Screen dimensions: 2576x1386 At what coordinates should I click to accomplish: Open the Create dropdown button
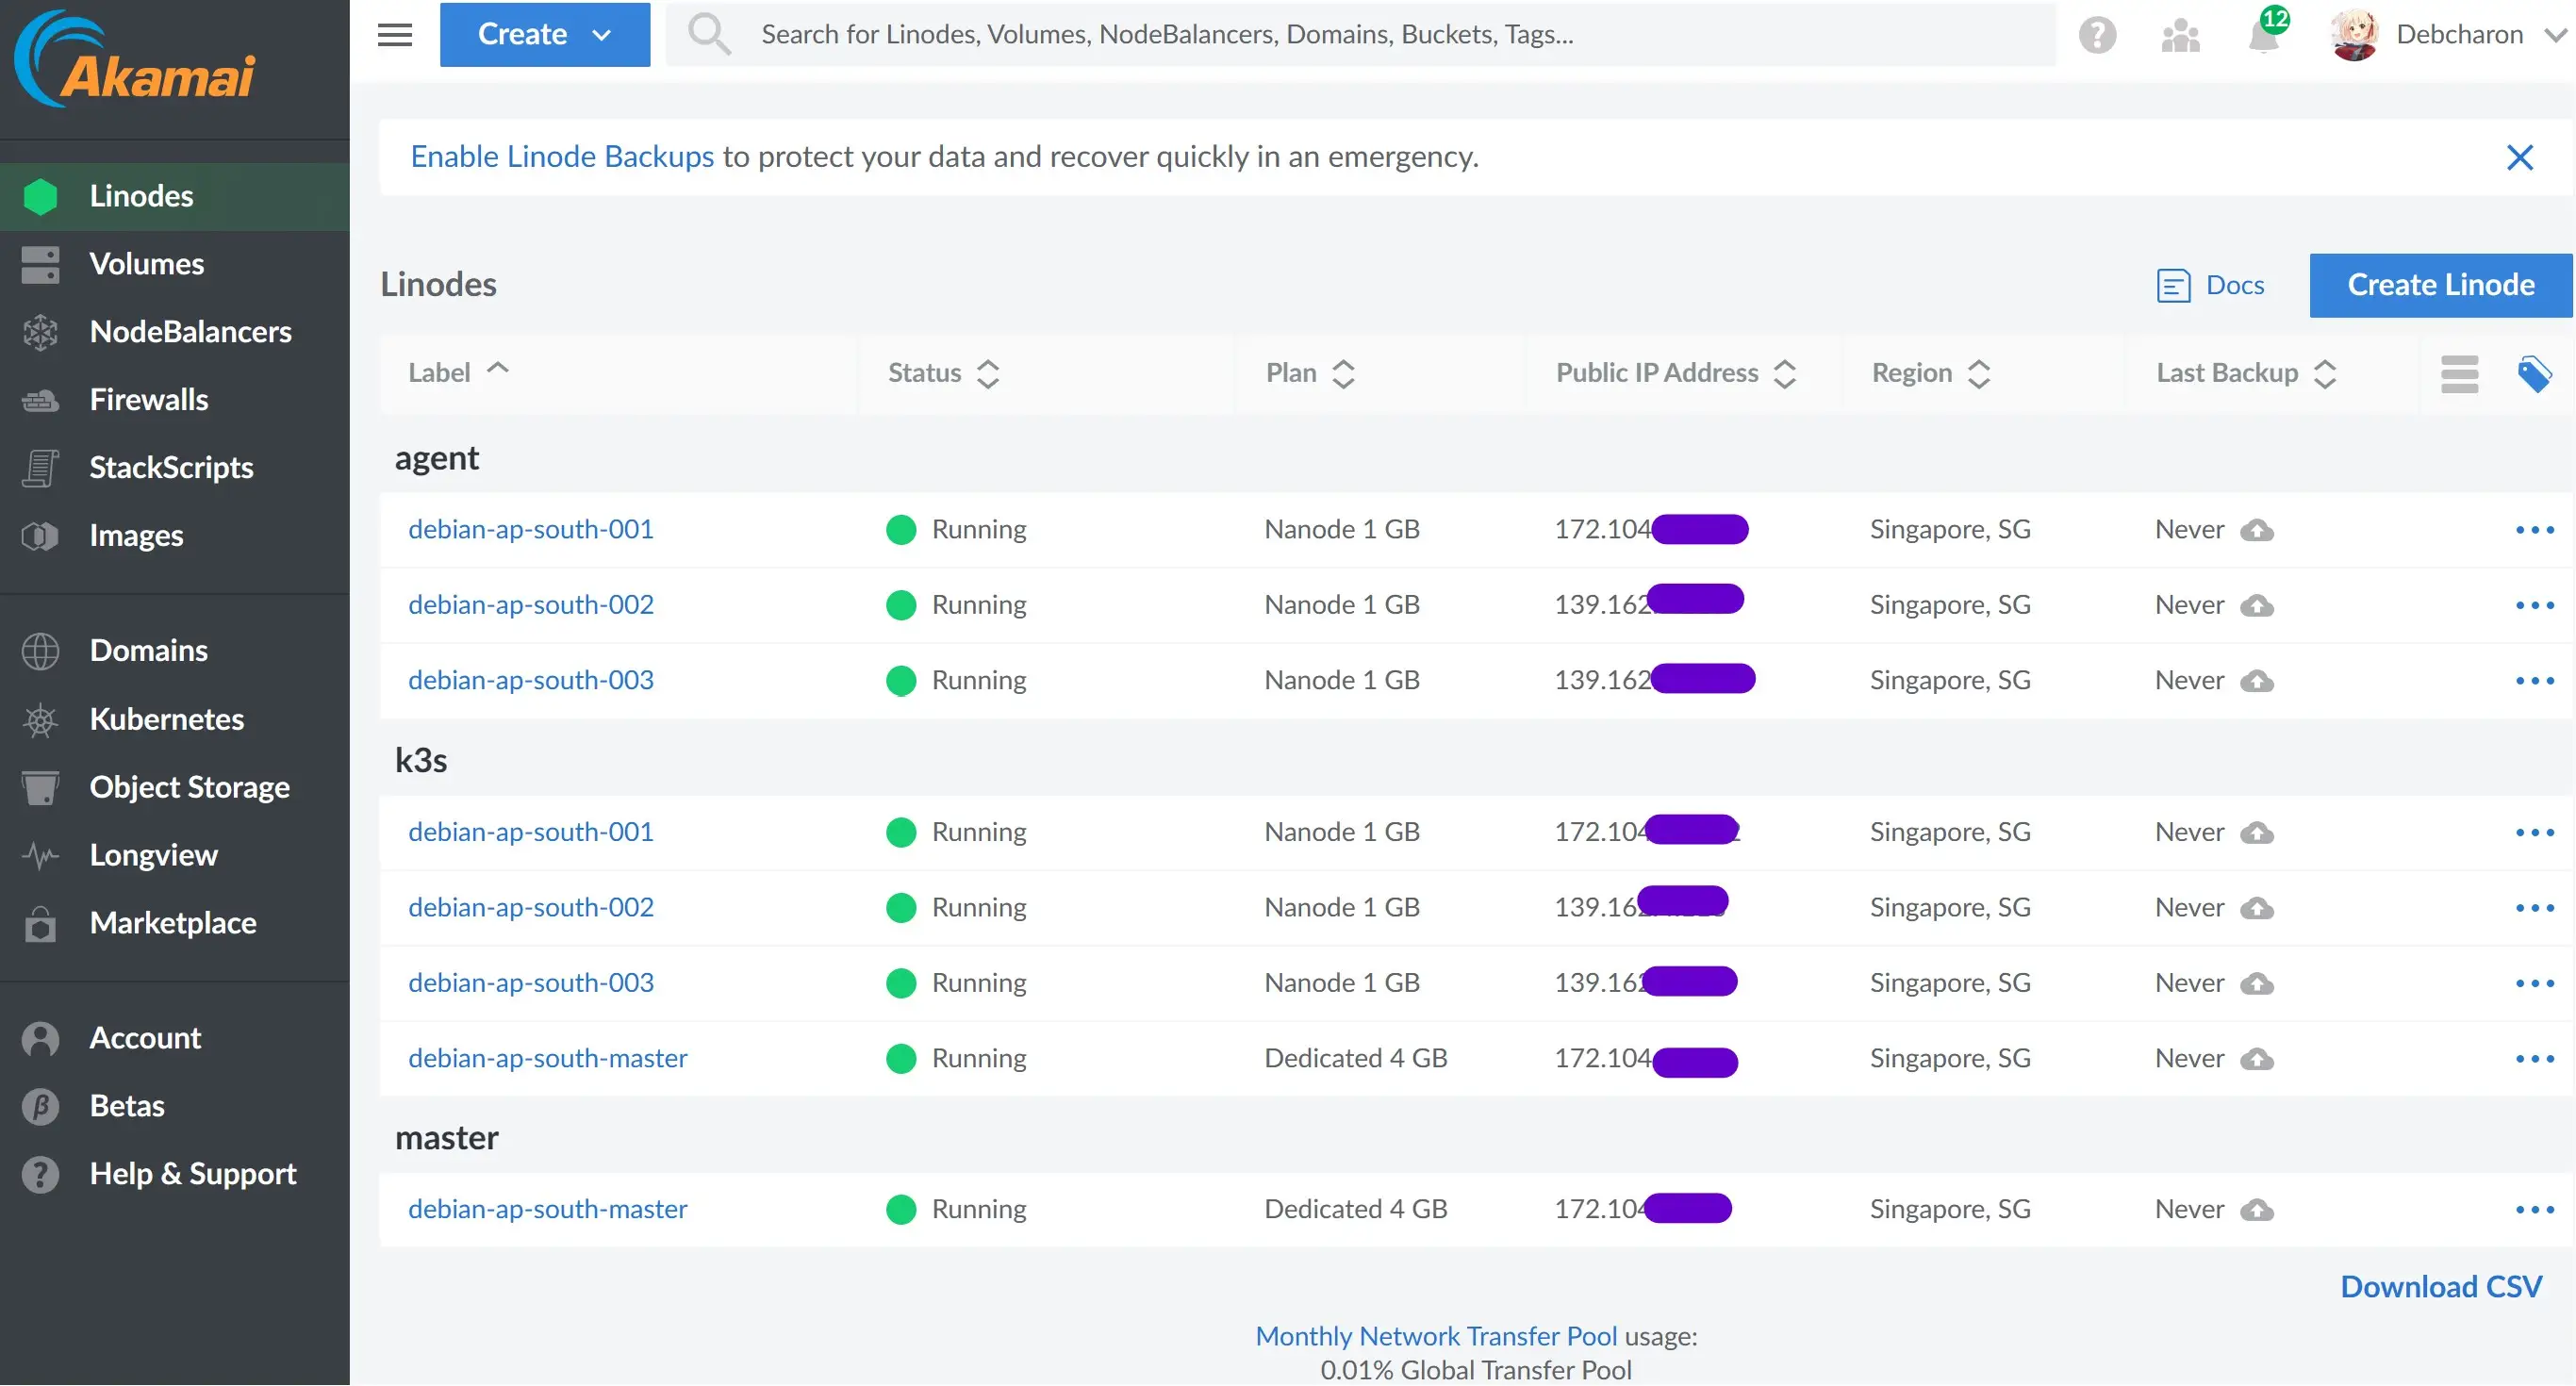(x=545, y=35)
